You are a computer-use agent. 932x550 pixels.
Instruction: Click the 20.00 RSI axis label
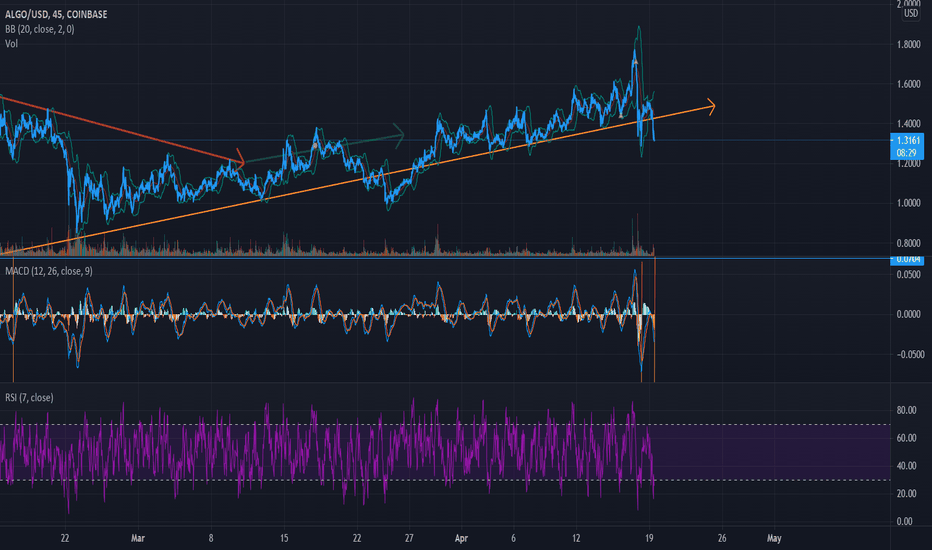[x=906, y=494]
